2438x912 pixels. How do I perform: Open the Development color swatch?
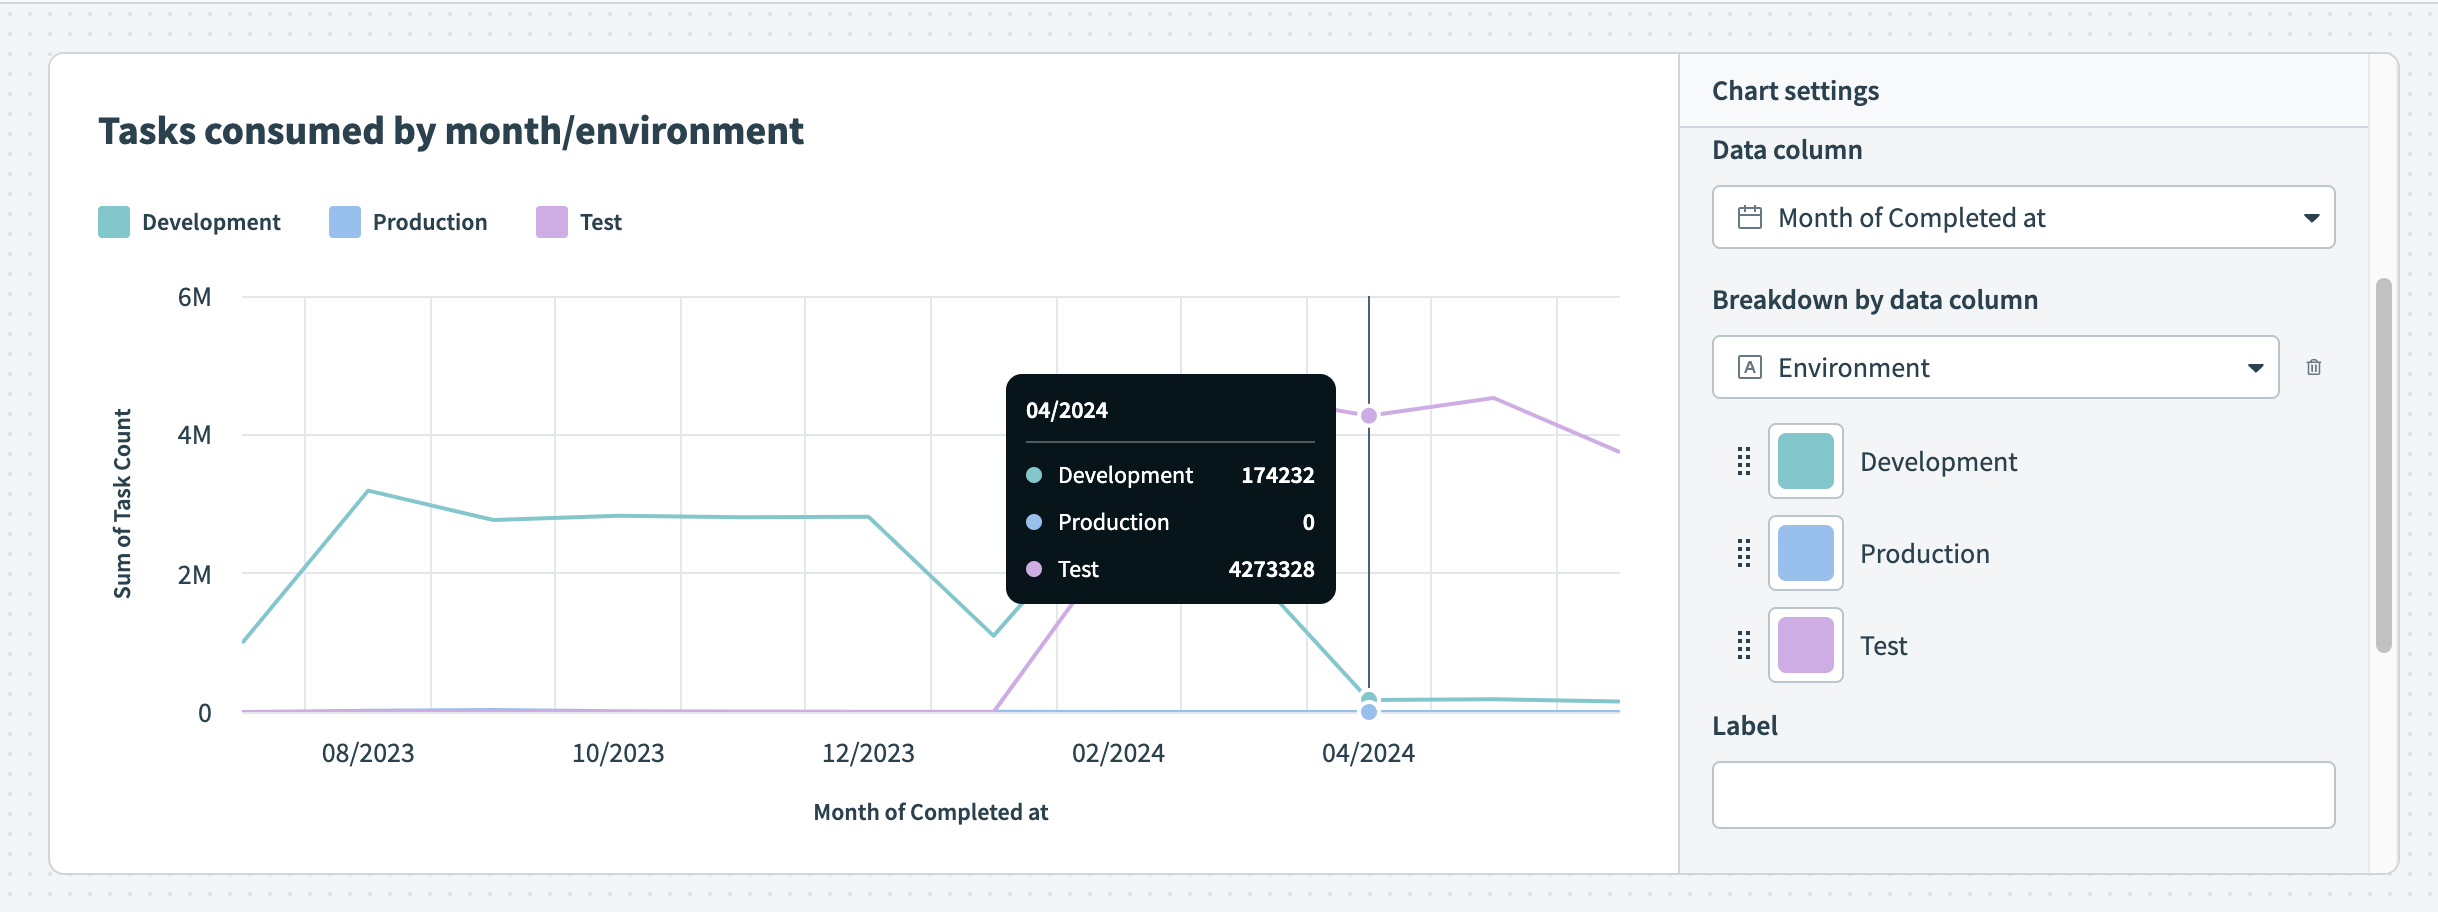point(1805,461)
